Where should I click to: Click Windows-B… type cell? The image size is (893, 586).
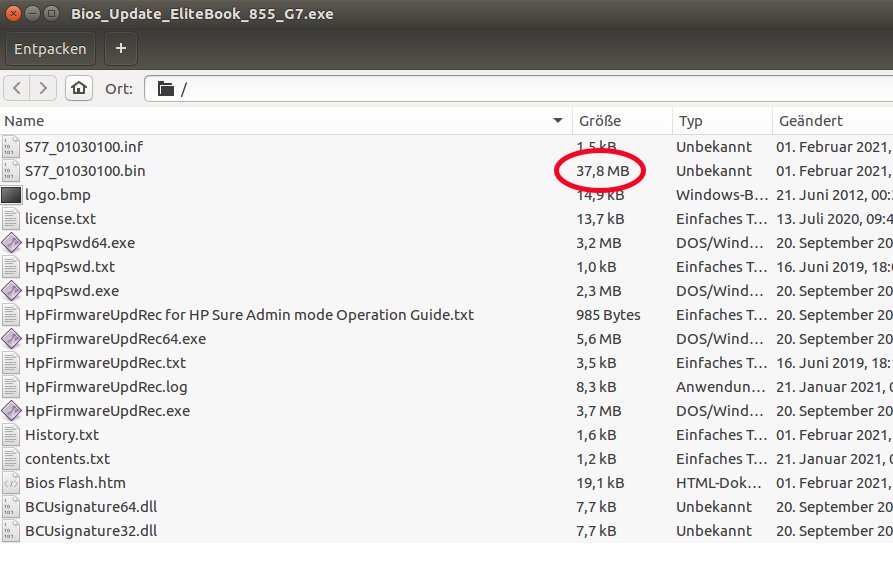click(722, 195)
